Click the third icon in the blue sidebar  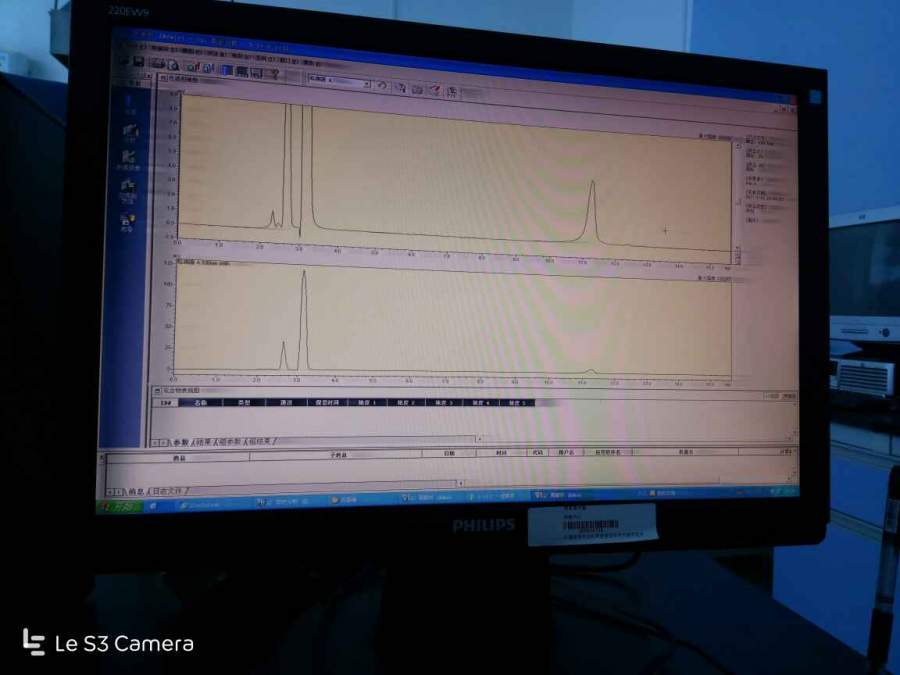click(x=129, y=160)
